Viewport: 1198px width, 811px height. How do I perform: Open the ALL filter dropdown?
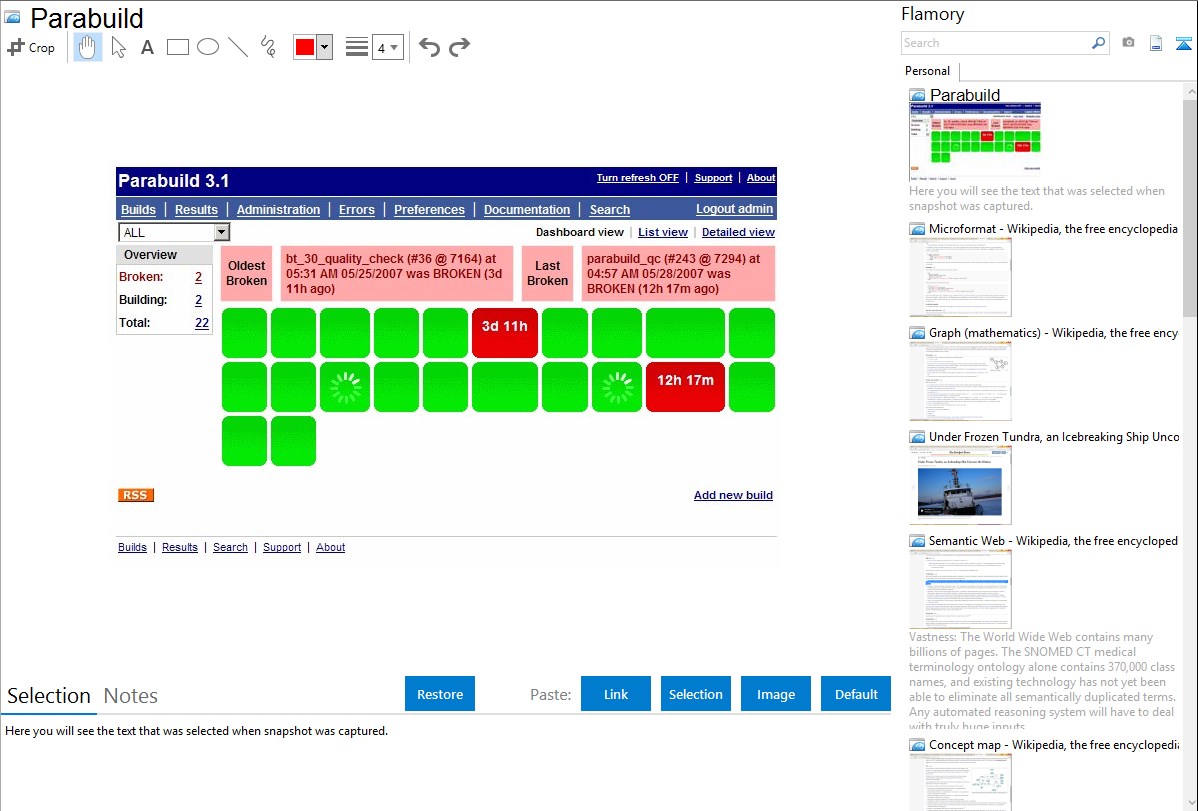point(174,232)
